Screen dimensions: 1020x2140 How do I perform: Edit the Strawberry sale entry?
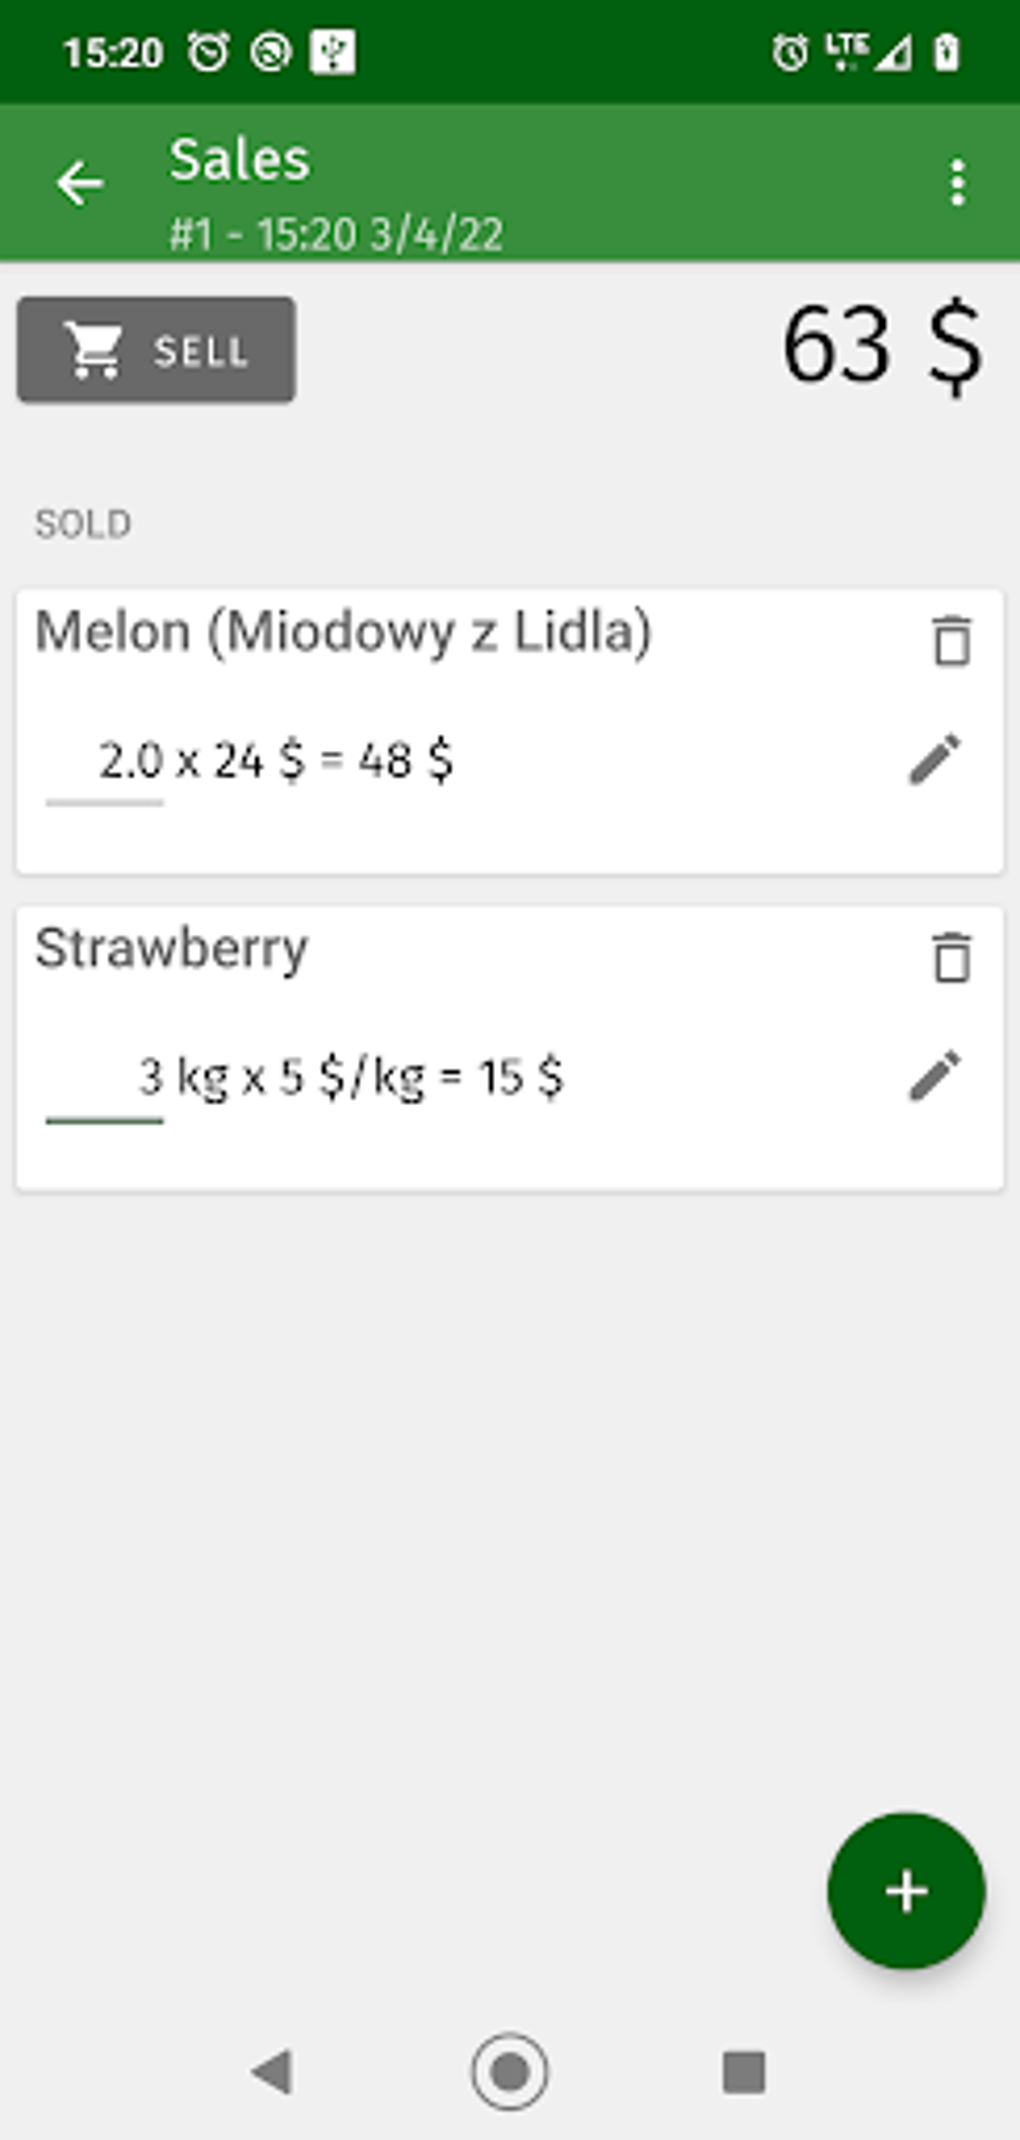pos(935,1076)
